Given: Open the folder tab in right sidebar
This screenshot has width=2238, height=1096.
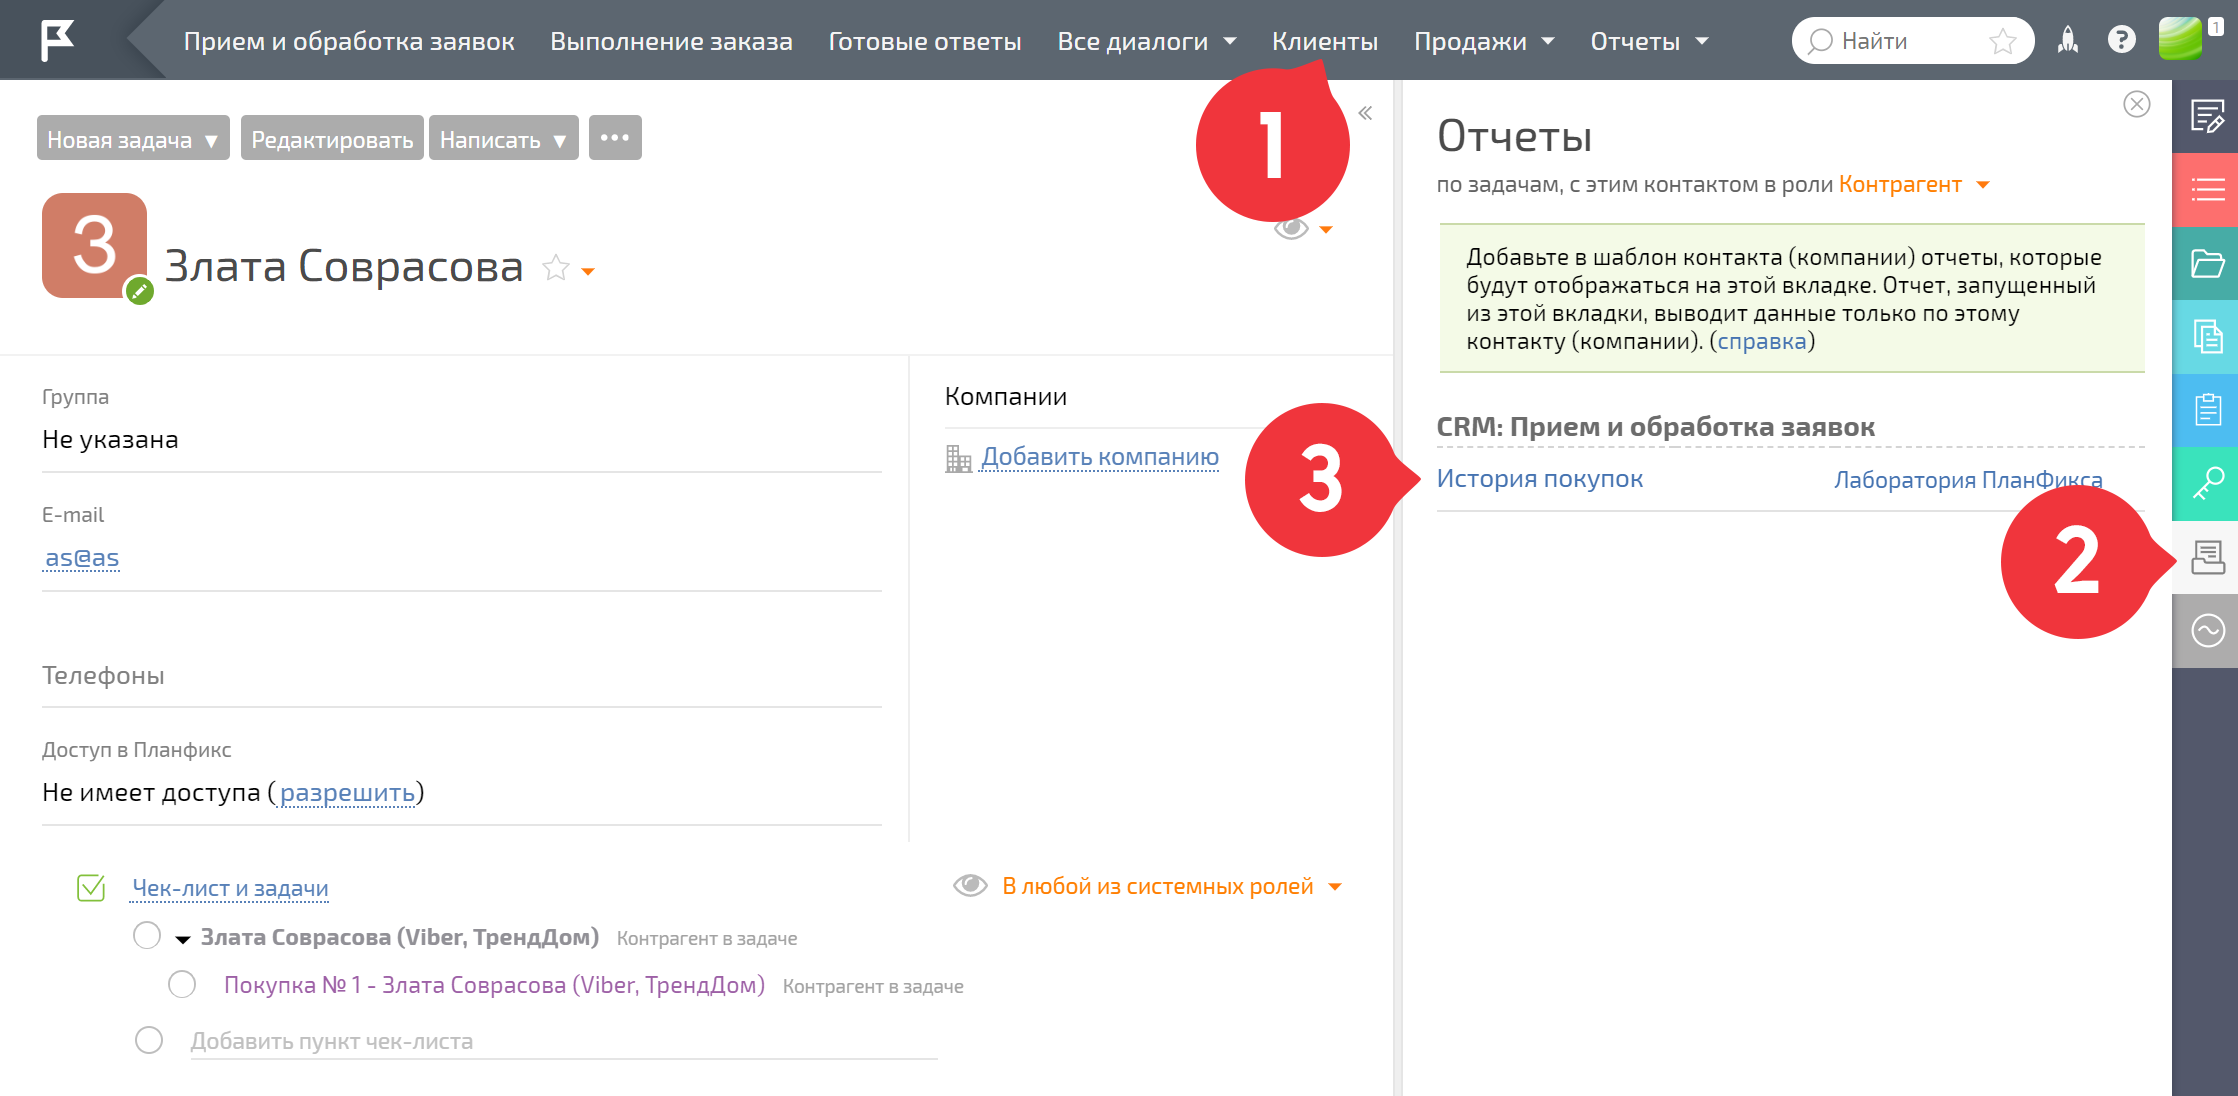Looking at the screenshot, I should (2207, 263).
